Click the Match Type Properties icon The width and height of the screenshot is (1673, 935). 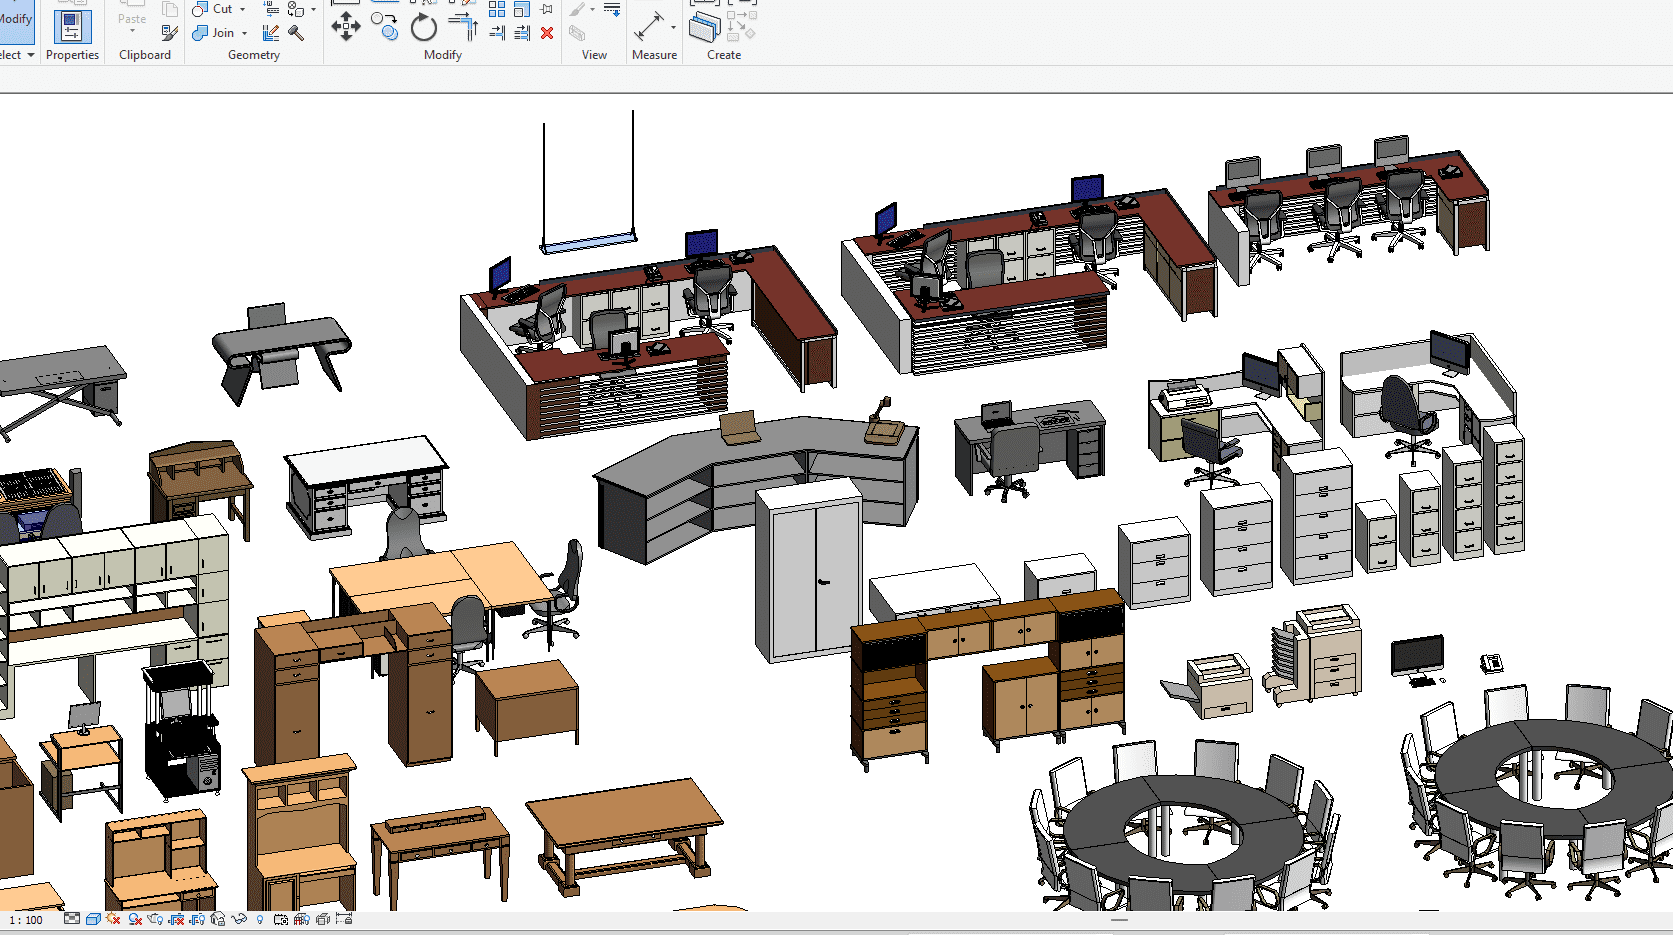tap(169, 33)
